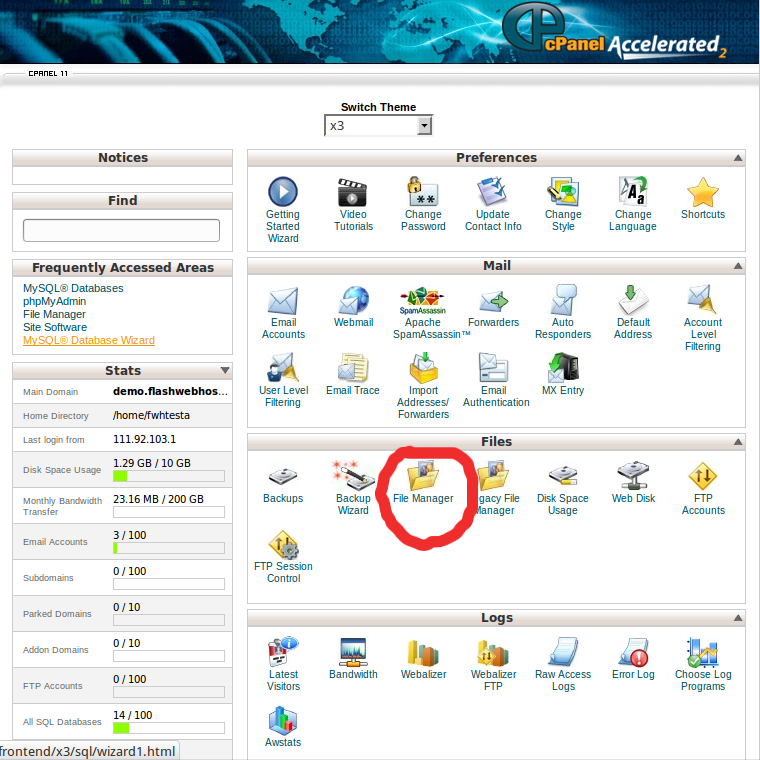
Task: Open the Shortcuts star icon
Action: pyautogui.click(x=703, y=192)
